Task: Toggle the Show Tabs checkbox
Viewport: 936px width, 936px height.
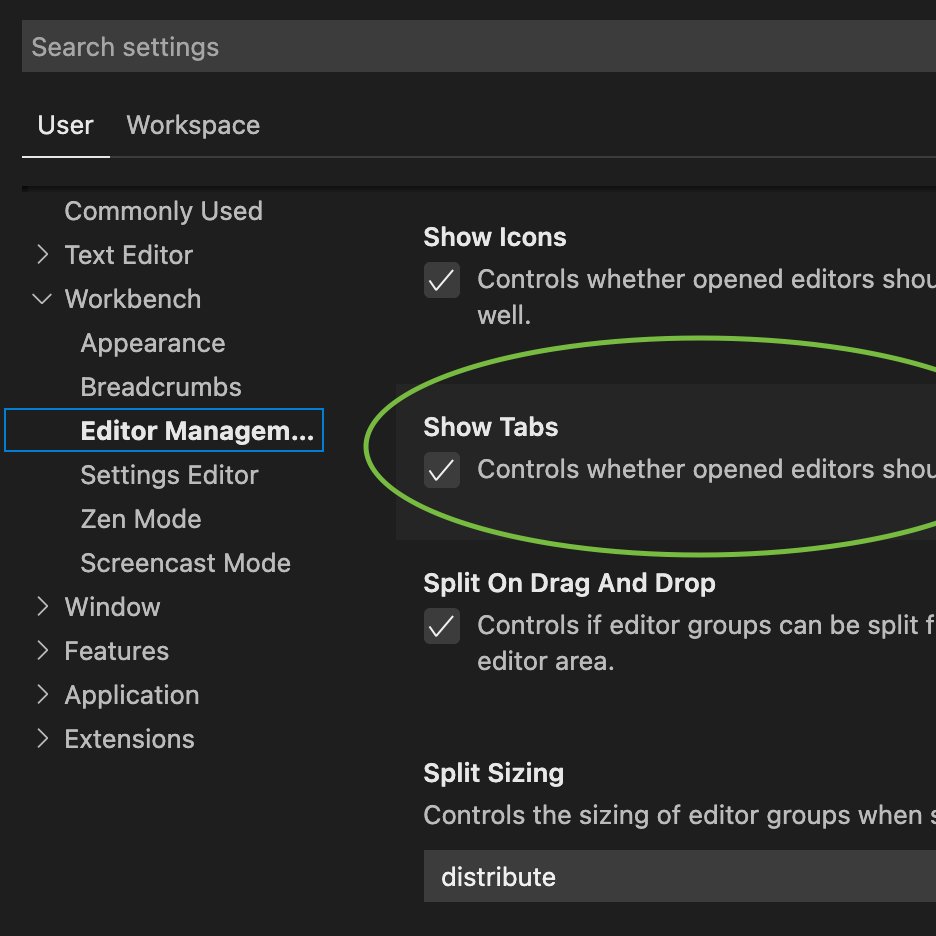Action: point(442,470)
